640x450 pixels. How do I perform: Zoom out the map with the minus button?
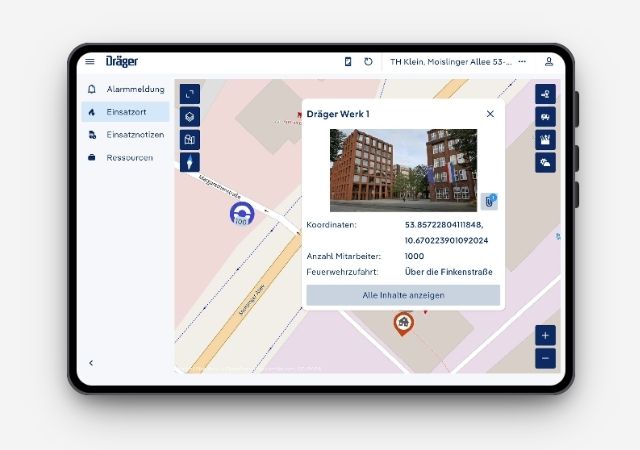545,359
